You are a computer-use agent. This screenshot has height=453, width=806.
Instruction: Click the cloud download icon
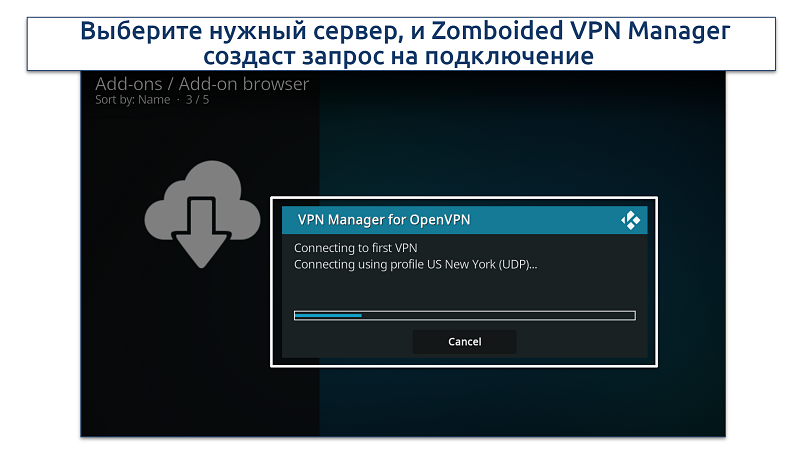coord(202,214)
